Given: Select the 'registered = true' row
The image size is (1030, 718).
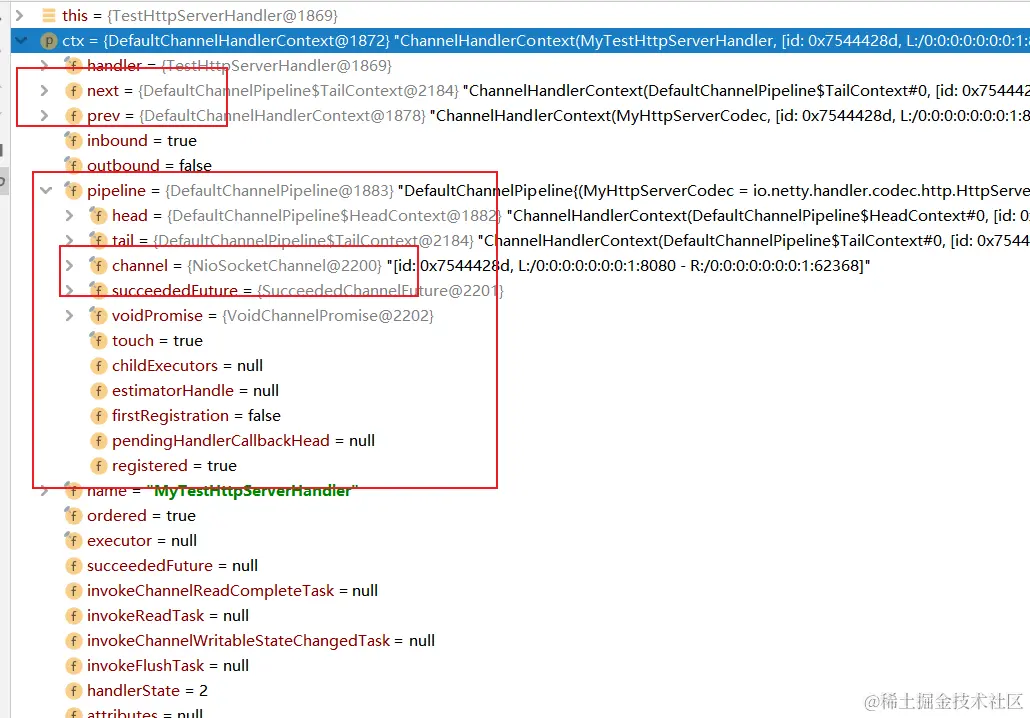Looking at the screenshot, I should tap(520, 466).
